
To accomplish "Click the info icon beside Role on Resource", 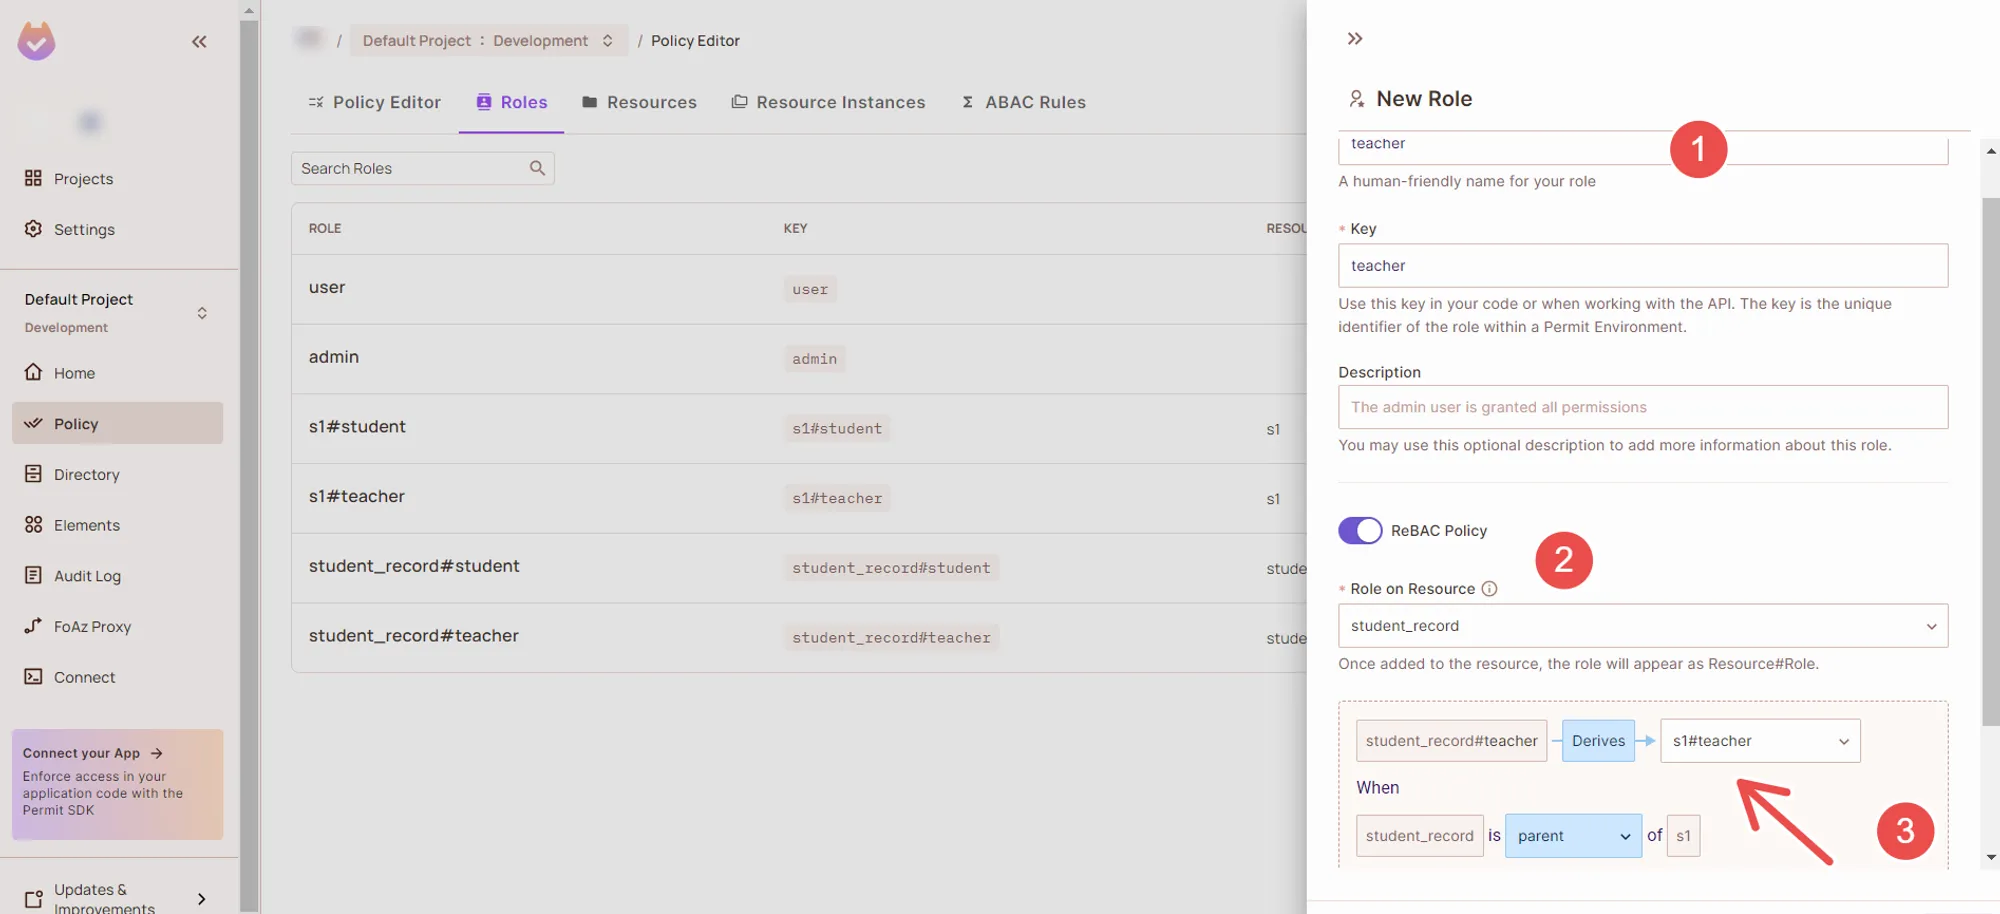I will click(1489, 589).
